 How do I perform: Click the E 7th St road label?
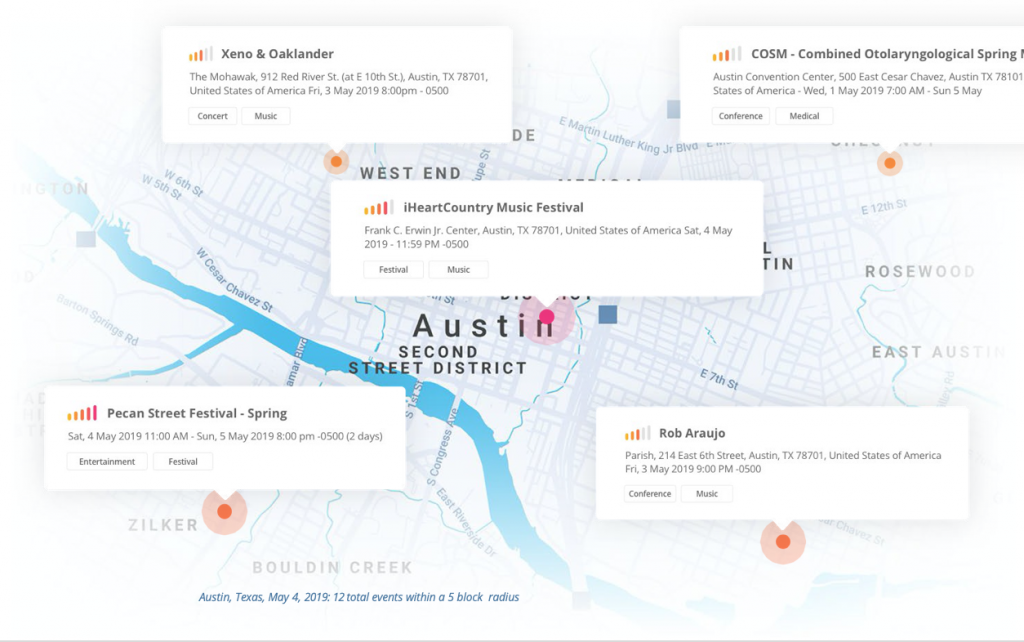coord(719,379)
